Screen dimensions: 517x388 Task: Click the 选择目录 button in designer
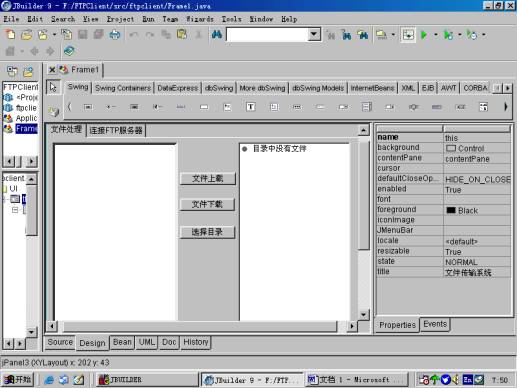207,232
